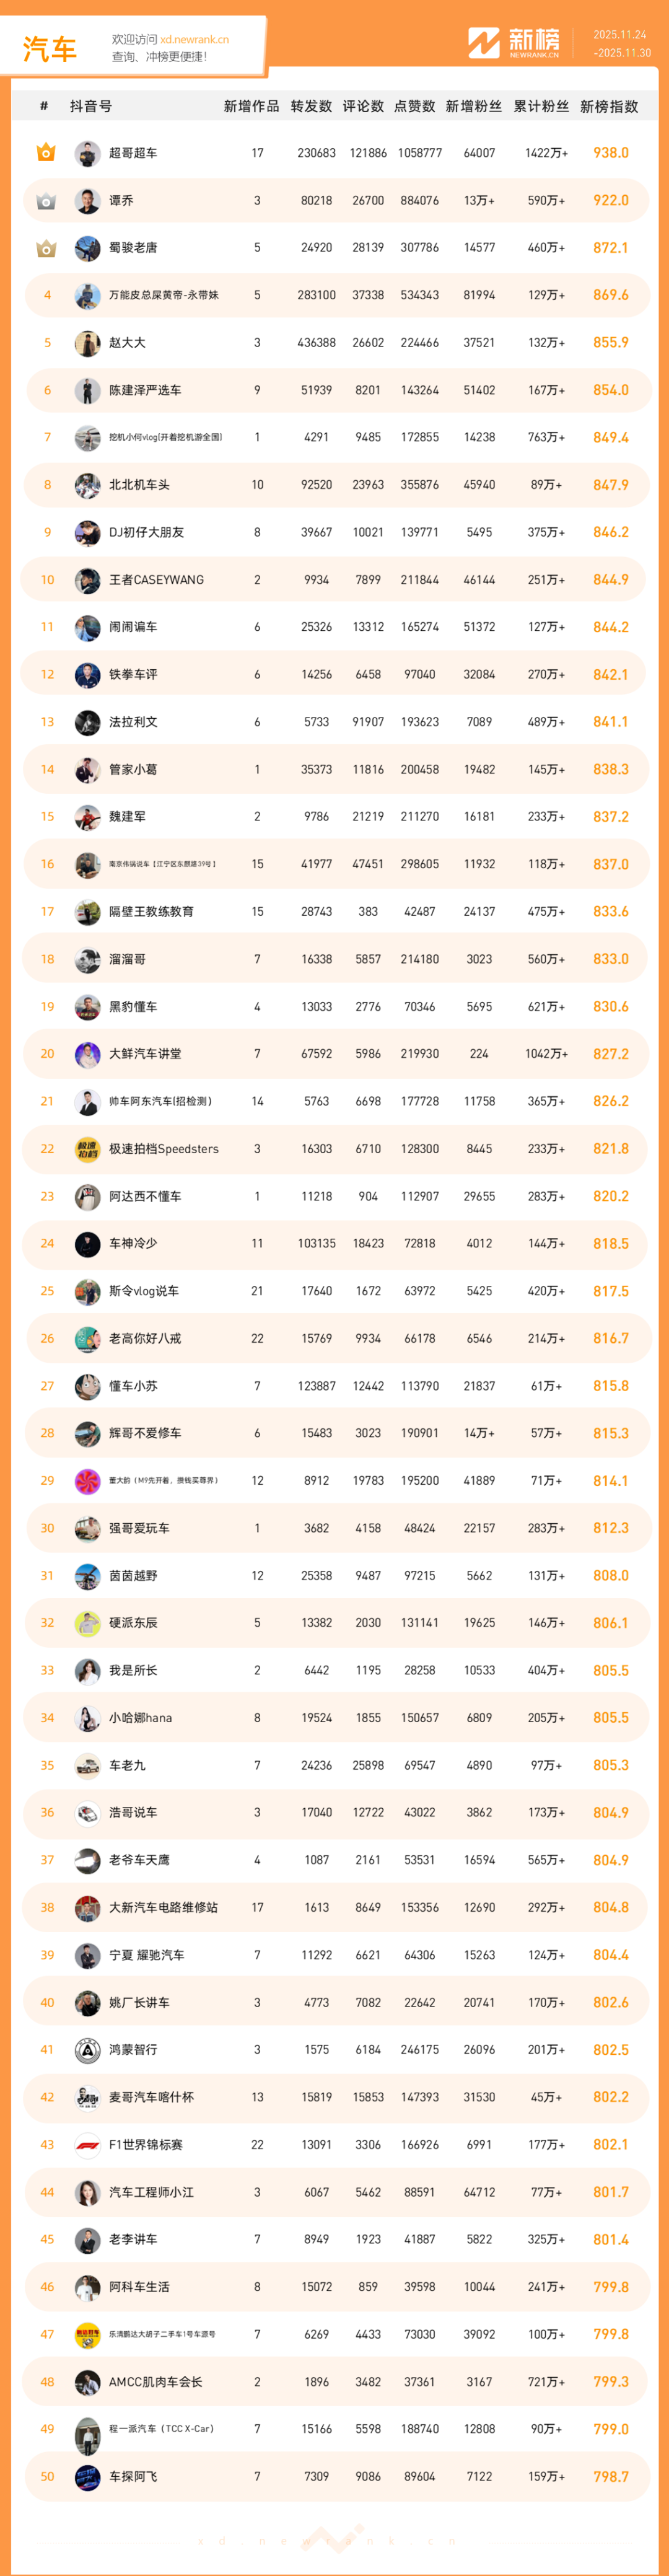Open 谭乔's avatar picture
The image size is (669, 2576).
pos(88,201)
